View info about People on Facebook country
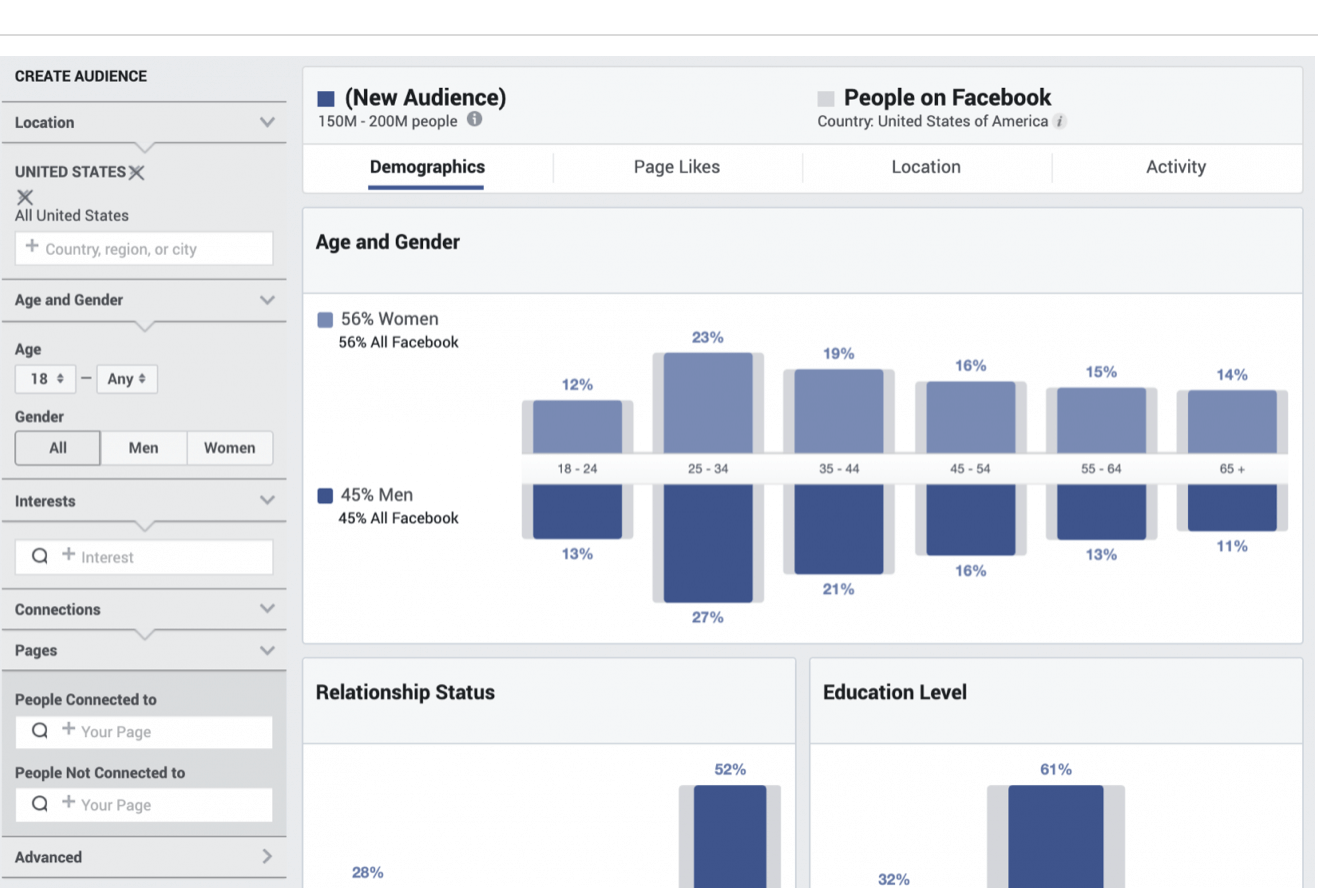 pyautogui.click(x=1059, y=121)
